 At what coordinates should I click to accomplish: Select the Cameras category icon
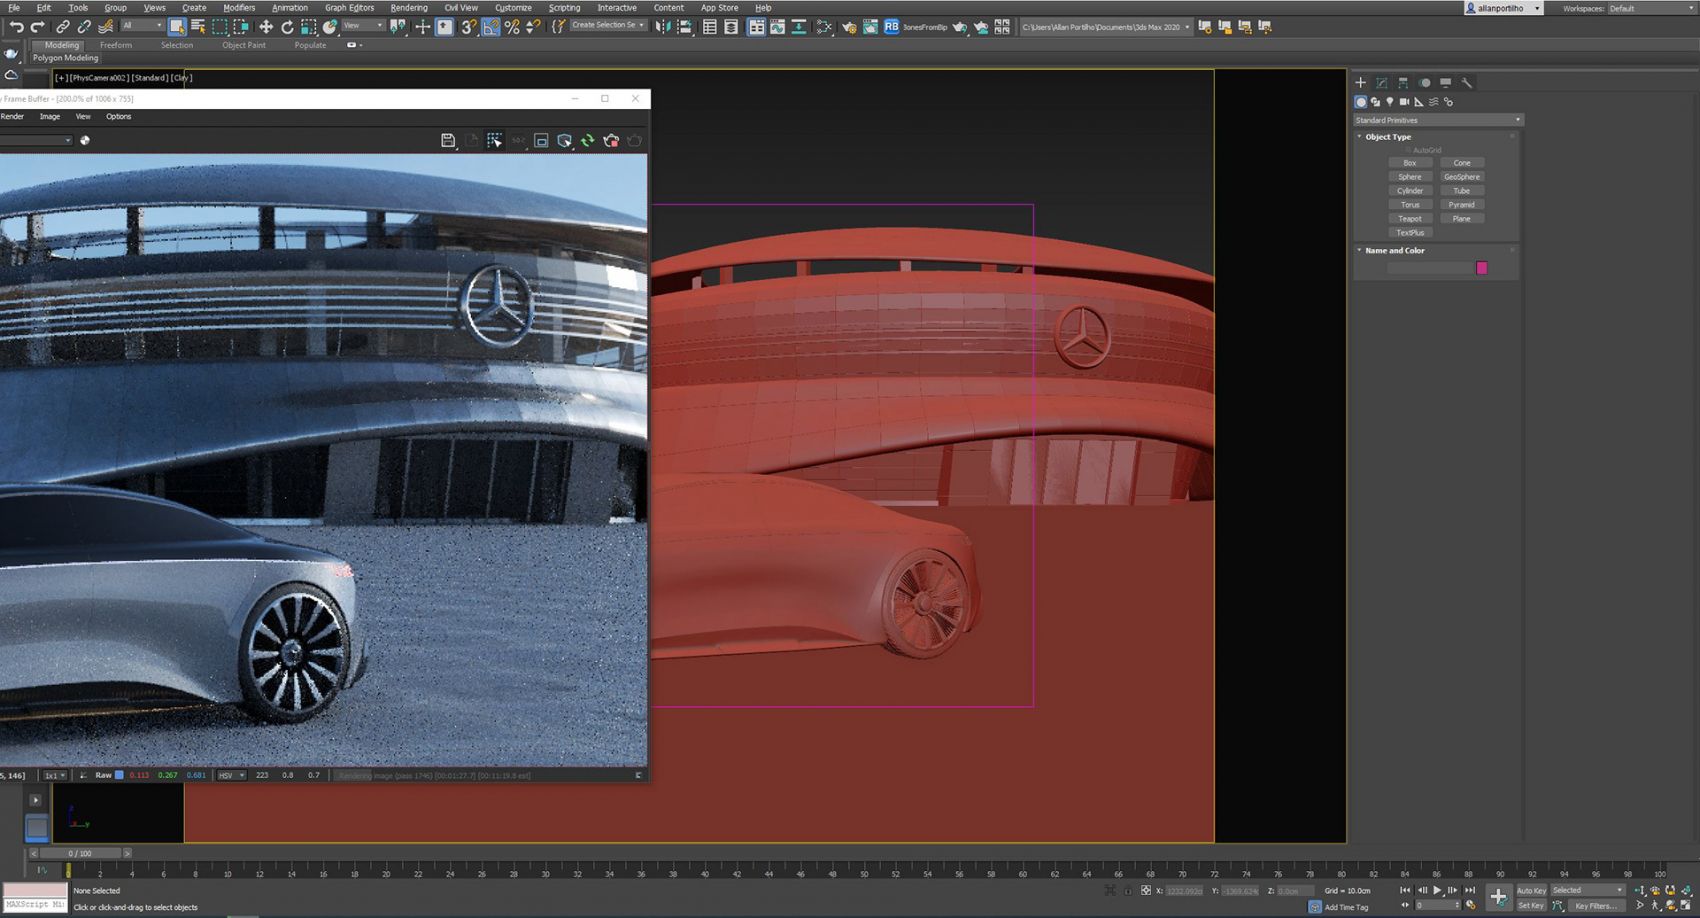tap(1404, 102)
